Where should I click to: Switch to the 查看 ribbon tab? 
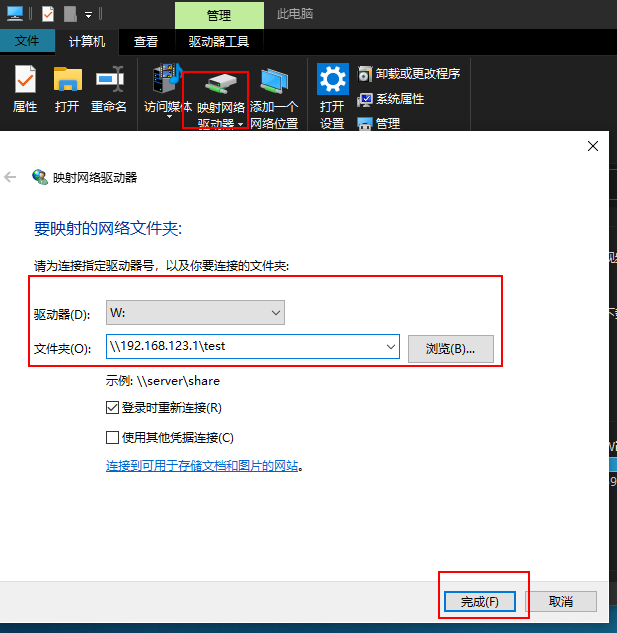(x=146, y=41)
